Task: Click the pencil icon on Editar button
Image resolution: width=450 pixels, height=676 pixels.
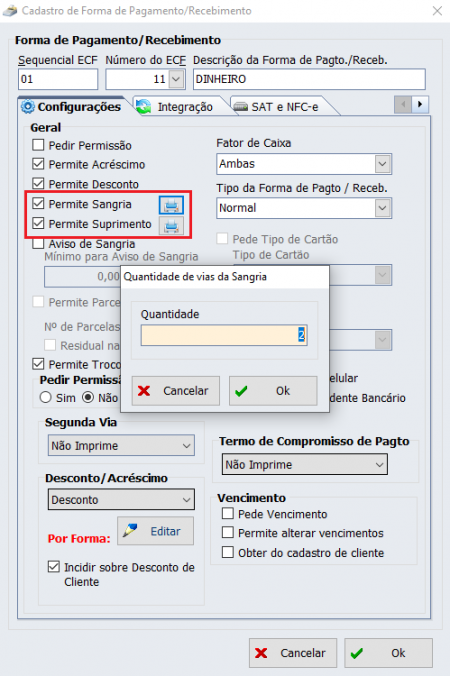Action: point(130,531)
